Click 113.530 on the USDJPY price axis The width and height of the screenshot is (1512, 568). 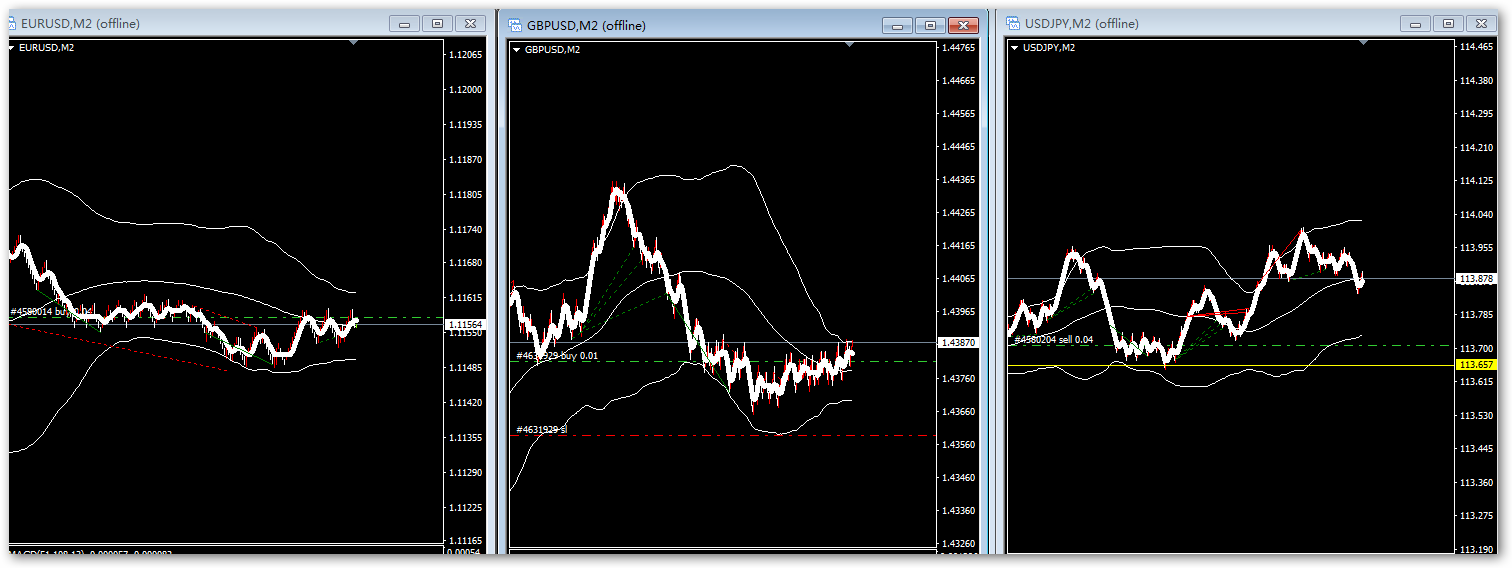[1476, 415]
